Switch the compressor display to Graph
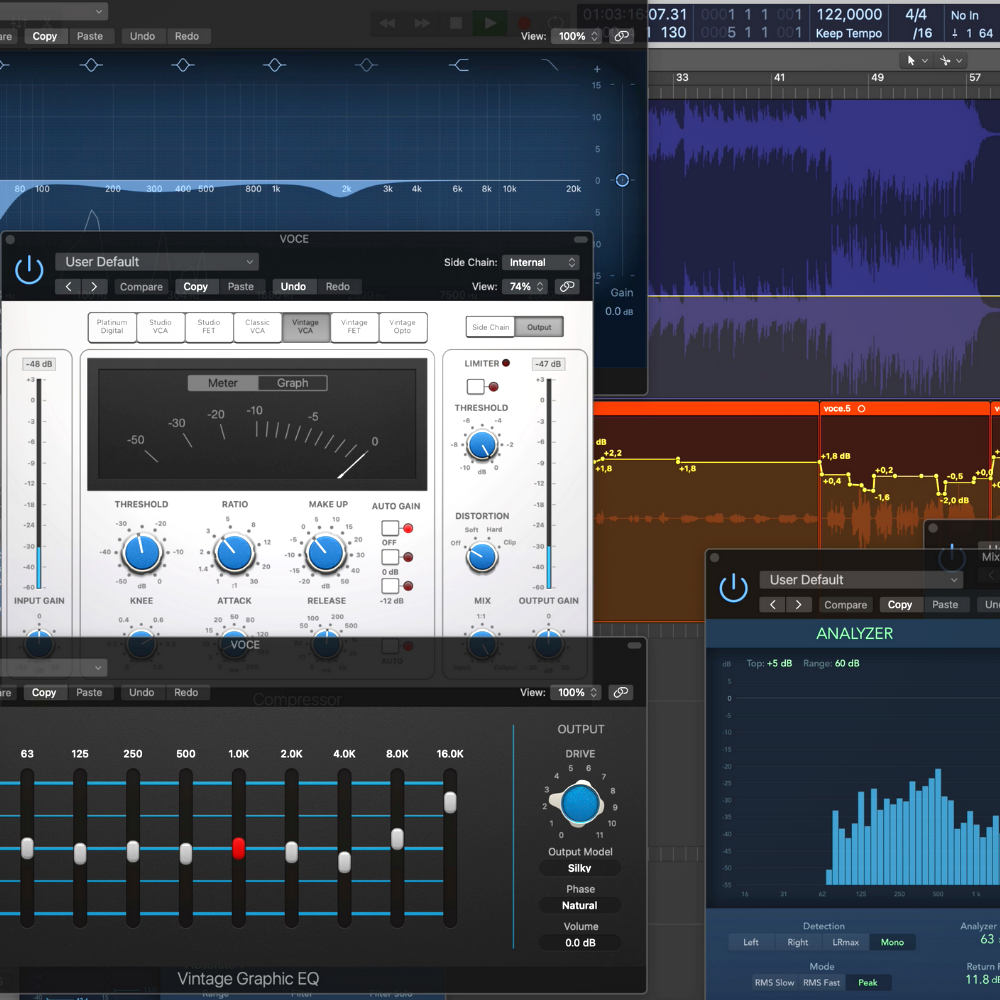1000x1000 pixels. (293, 383)
